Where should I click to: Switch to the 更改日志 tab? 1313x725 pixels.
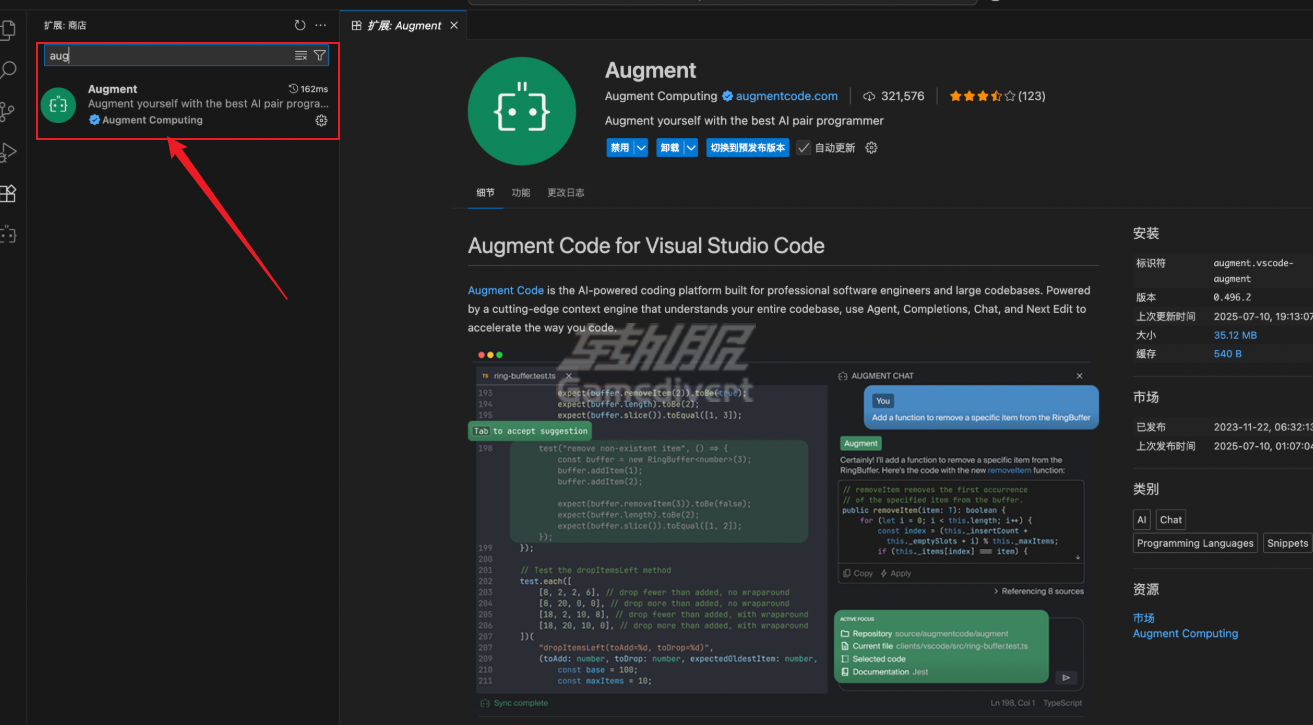[x=566, y=192]
